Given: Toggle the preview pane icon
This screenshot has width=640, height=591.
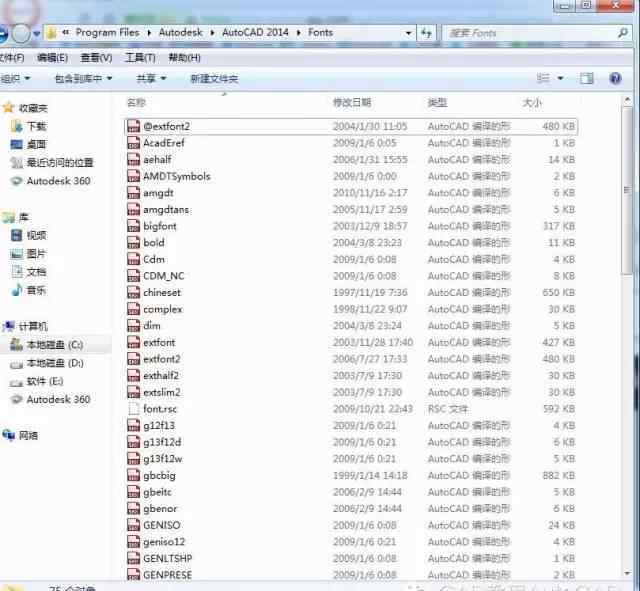Looking at the screenshot, I should (587, 78).
